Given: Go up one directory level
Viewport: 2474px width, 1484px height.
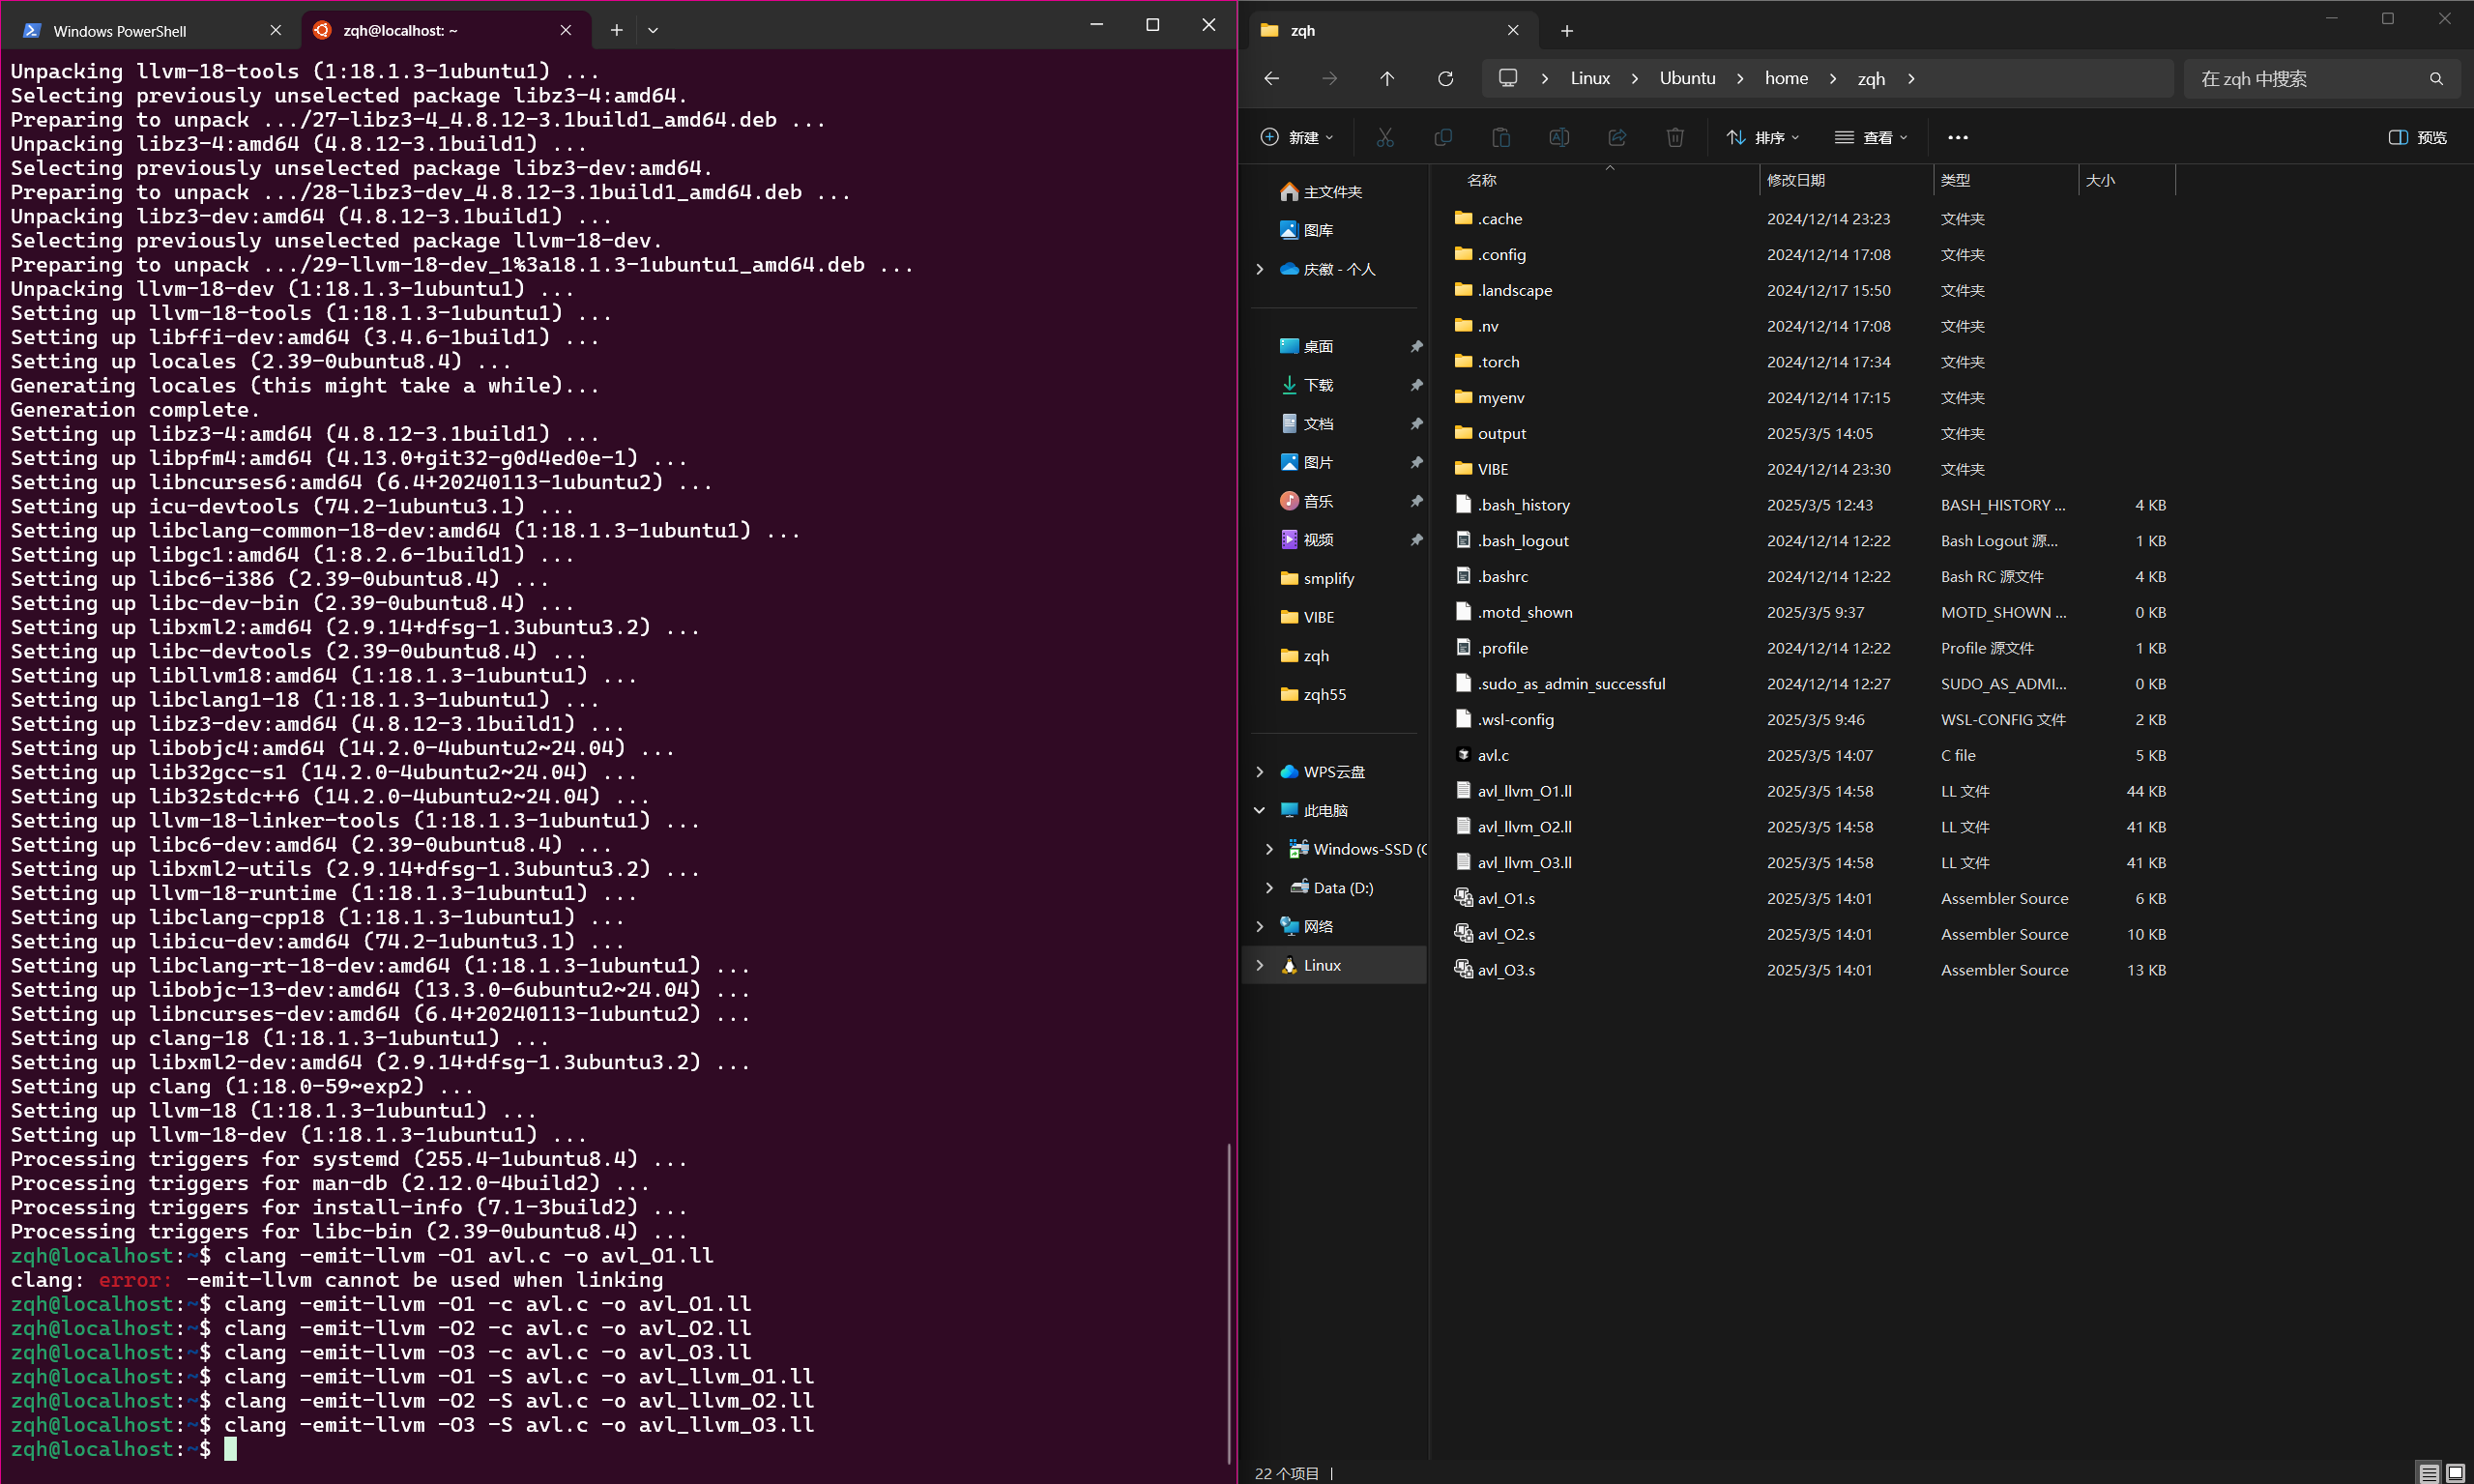Looking at the screenshot, I should point(1386,78).
